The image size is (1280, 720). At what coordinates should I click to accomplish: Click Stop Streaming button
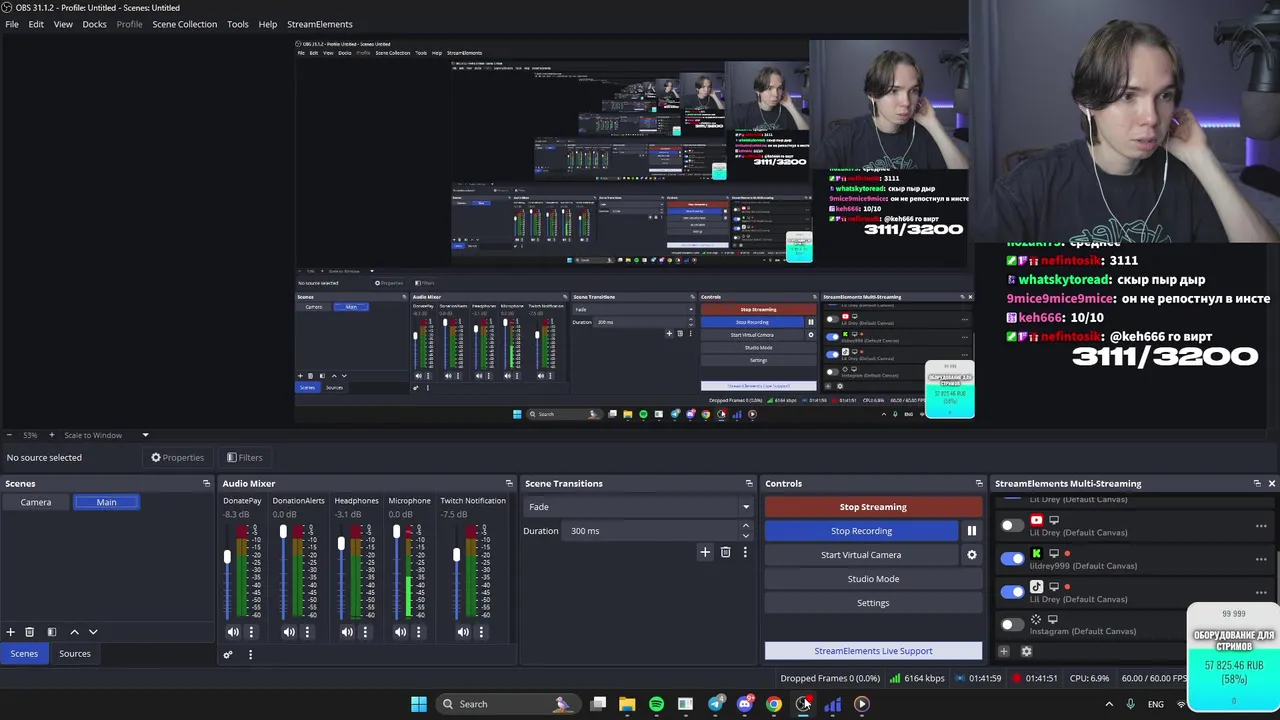click(873, 507)
